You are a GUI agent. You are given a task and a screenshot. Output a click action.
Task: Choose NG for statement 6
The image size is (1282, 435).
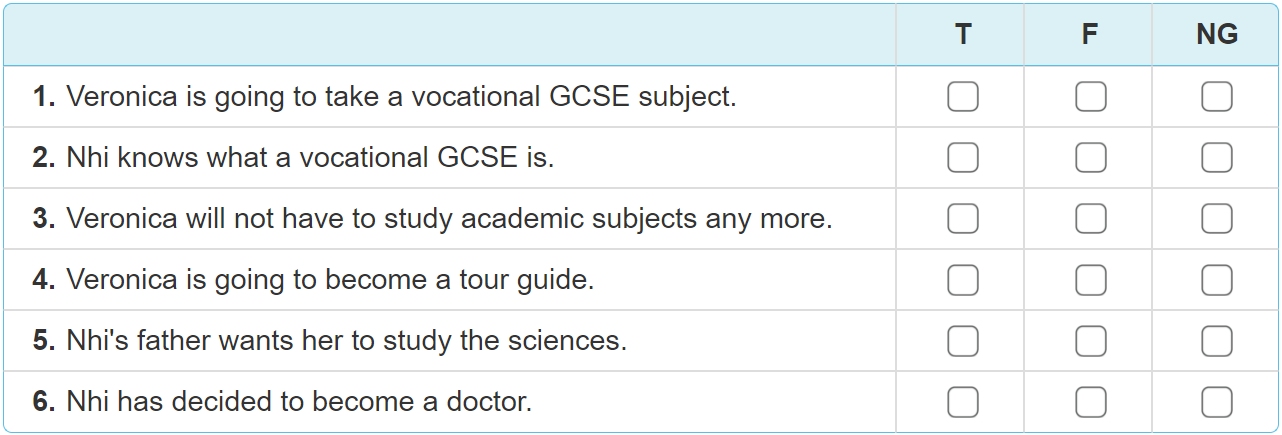1217,402
